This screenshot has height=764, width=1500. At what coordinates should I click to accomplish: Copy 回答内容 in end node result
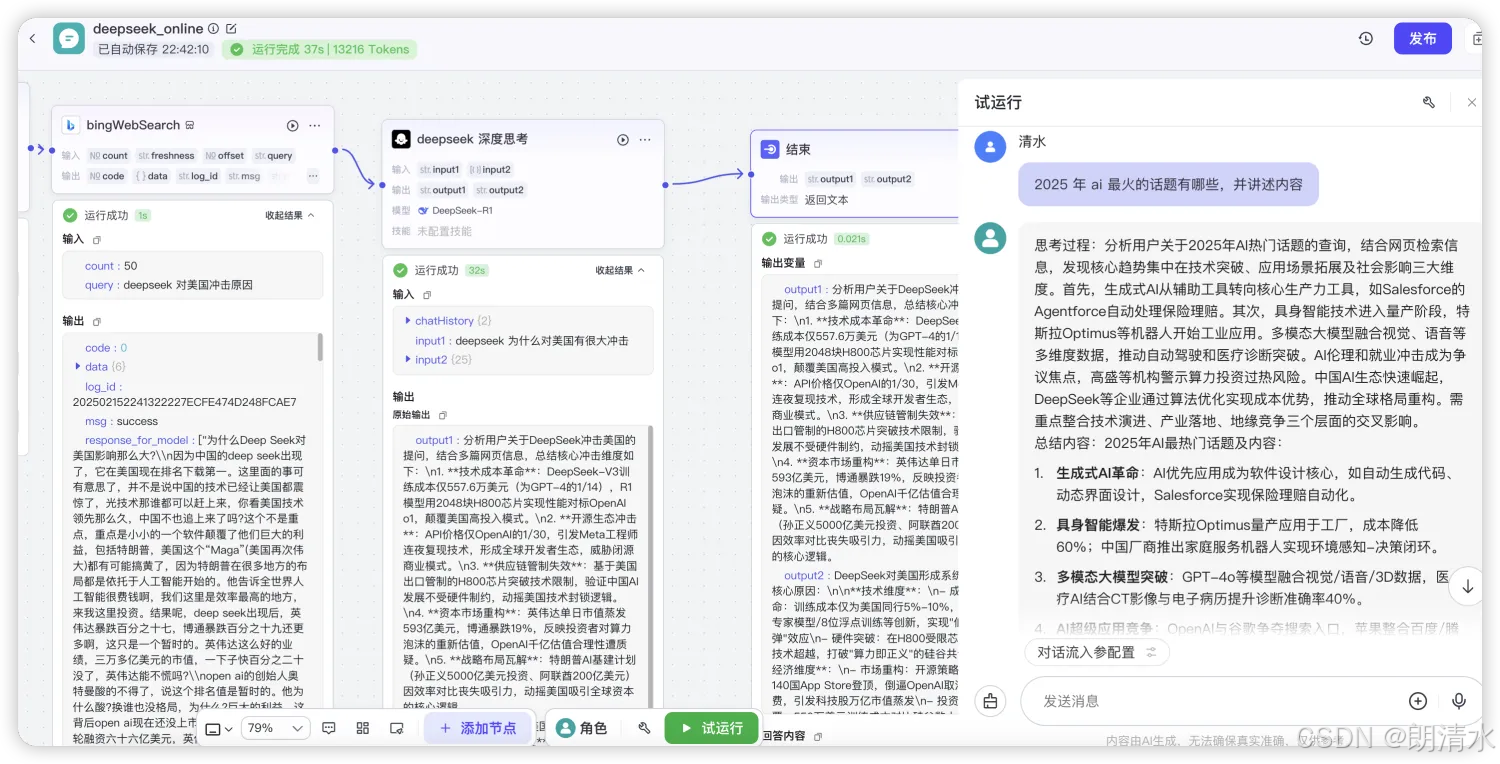pos(817,736)
